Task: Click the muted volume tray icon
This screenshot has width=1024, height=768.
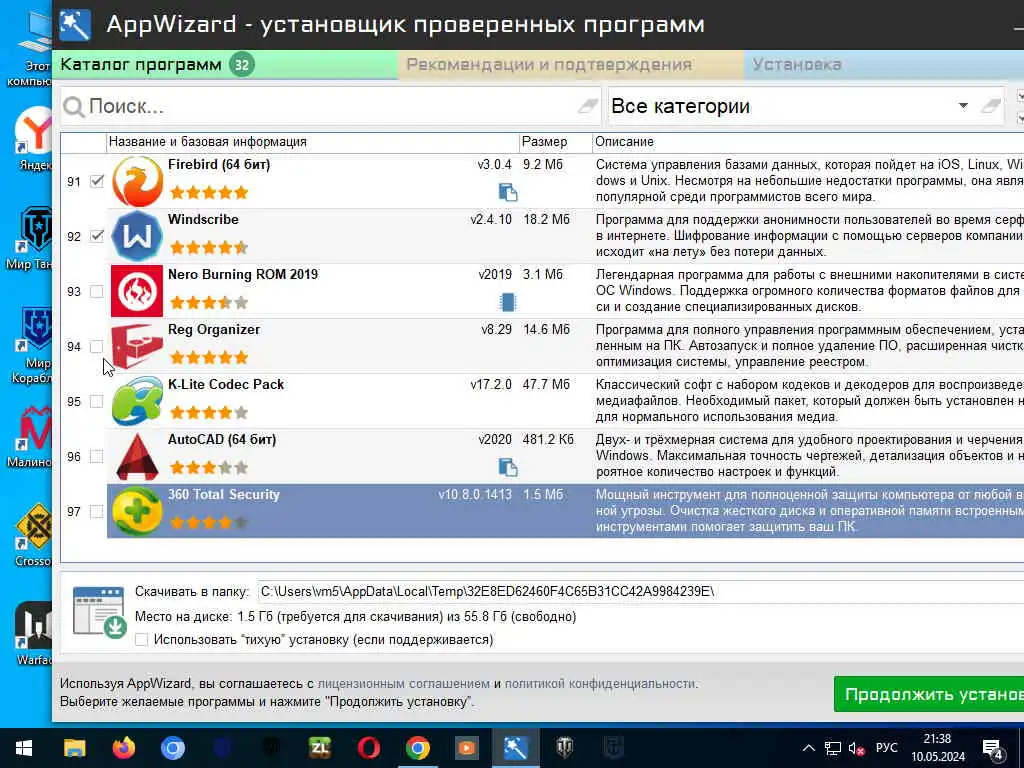Action: click(x=856, y=748)
